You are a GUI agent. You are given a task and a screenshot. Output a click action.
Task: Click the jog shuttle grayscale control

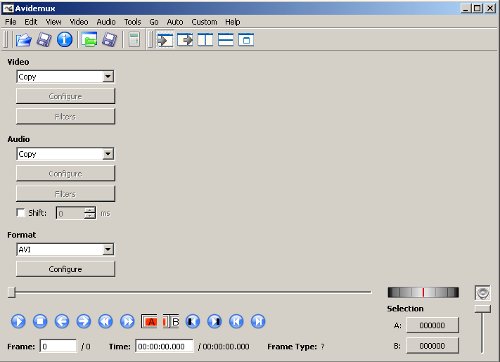click(x=423, y=293)
